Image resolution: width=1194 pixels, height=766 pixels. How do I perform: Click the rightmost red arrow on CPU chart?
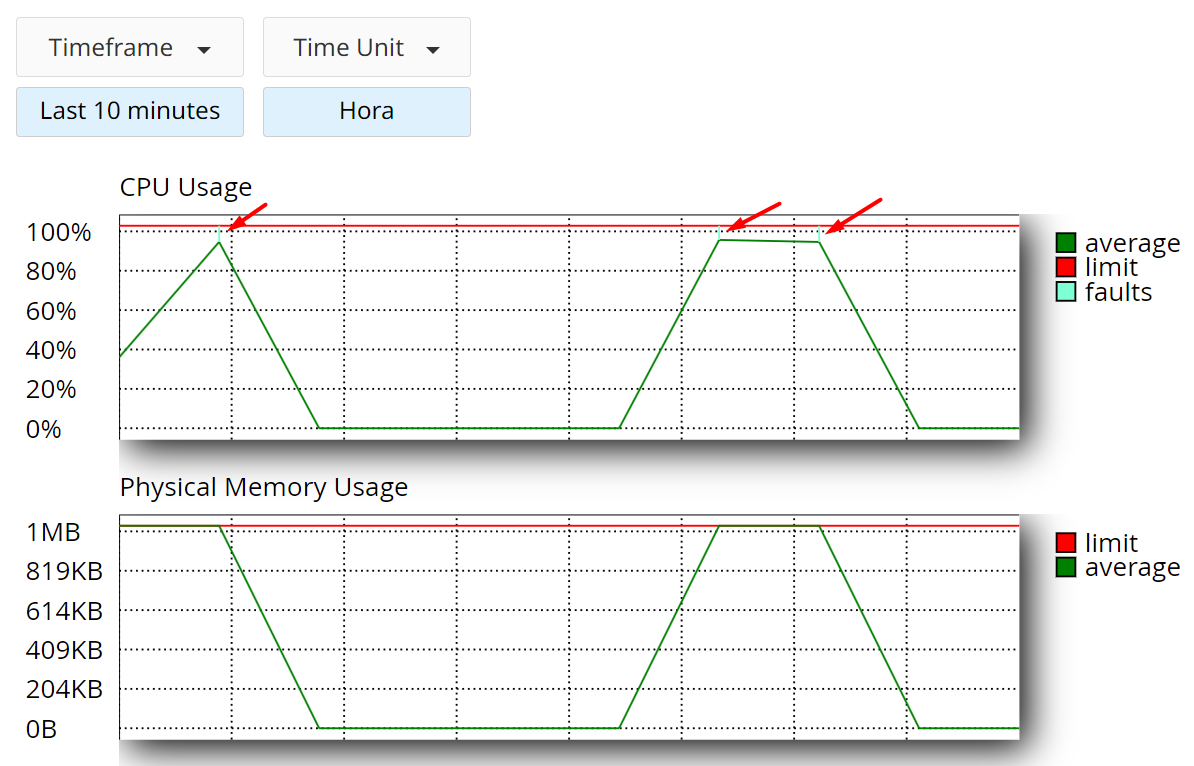[854, 214]
